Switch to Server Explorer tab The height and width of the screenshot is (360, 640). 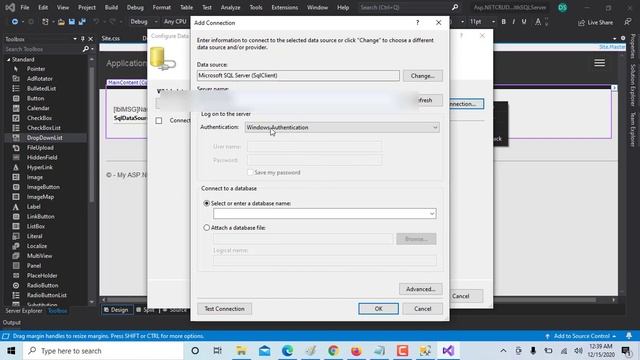click(x=24, y=311)
